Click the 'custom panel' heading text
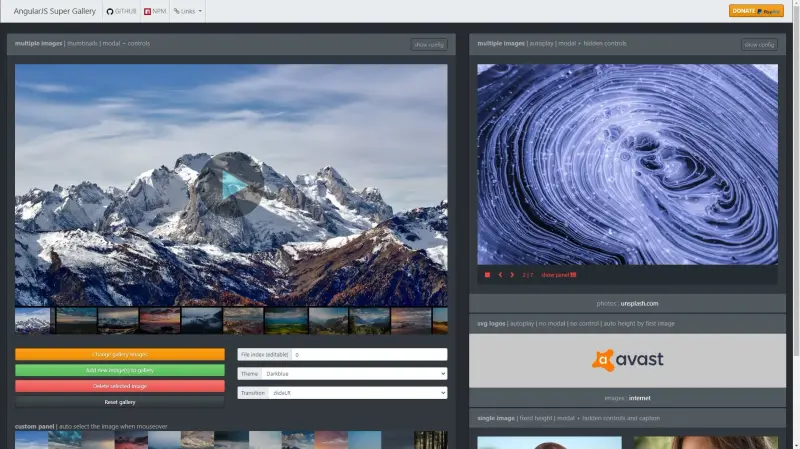This screenshot has height=449, width=800. pos(34,427)
